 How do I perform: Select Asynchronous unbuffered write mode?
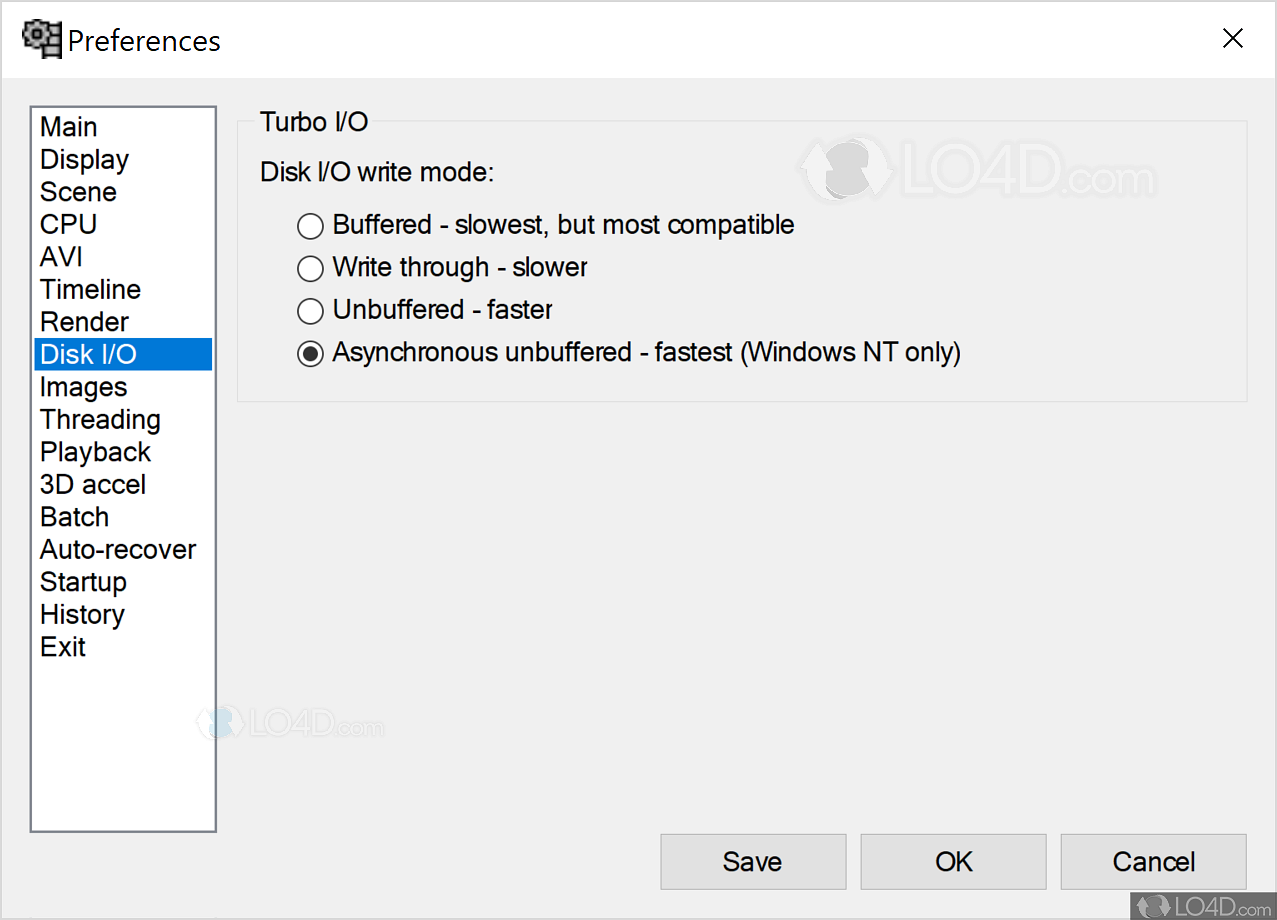pyautogui.click(x=310, y=353)
